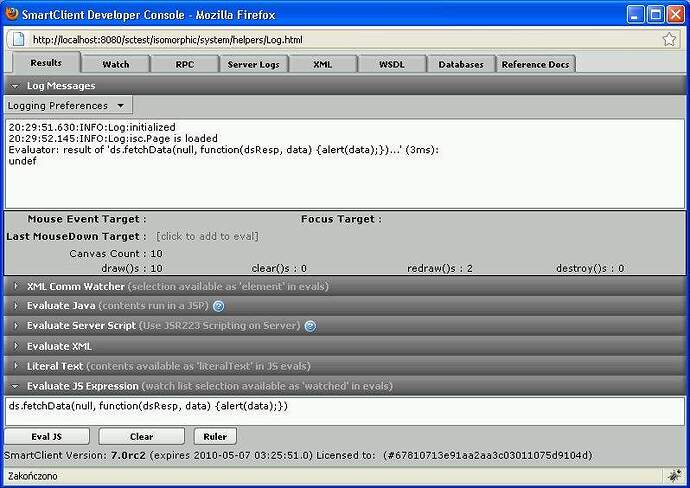Click the Firefox logo in title bar
Screen dimensions: 690x488
pos(11,14)
